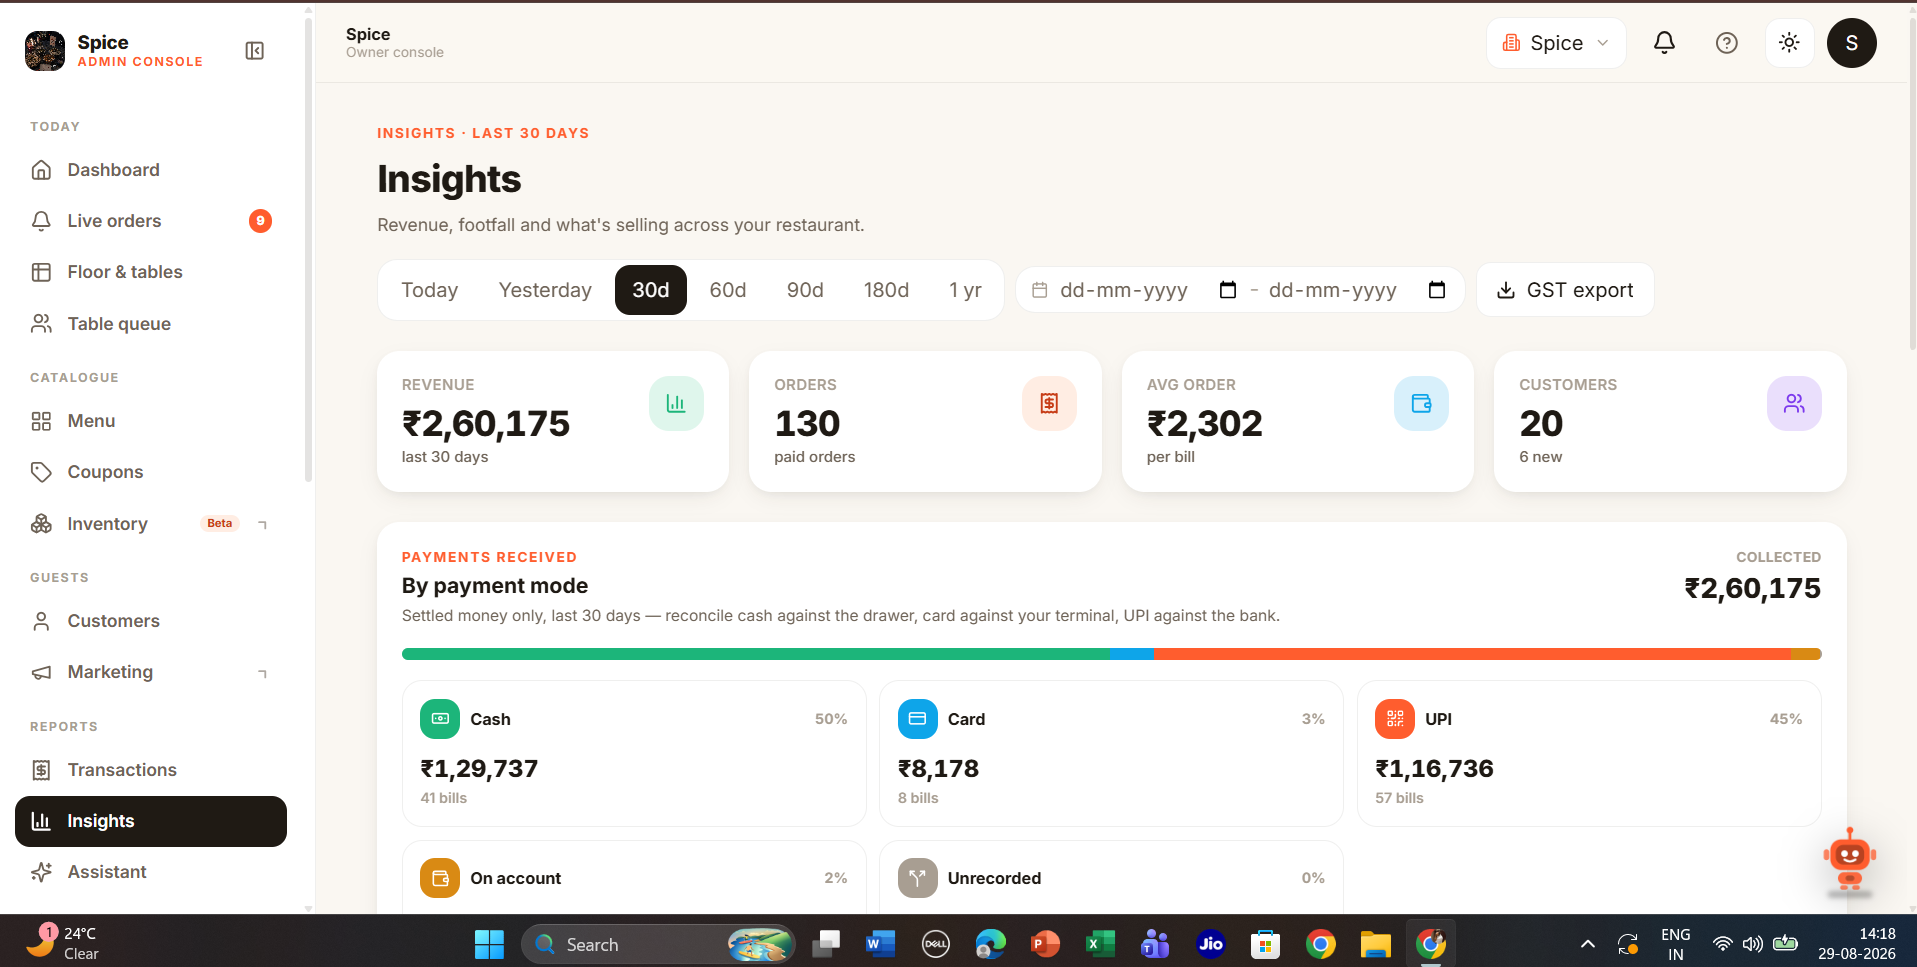Image resolution: width=1917 pixels, height=967 pixels.
Task: Expand the Inventory submenu arrow
Action: 263,524
